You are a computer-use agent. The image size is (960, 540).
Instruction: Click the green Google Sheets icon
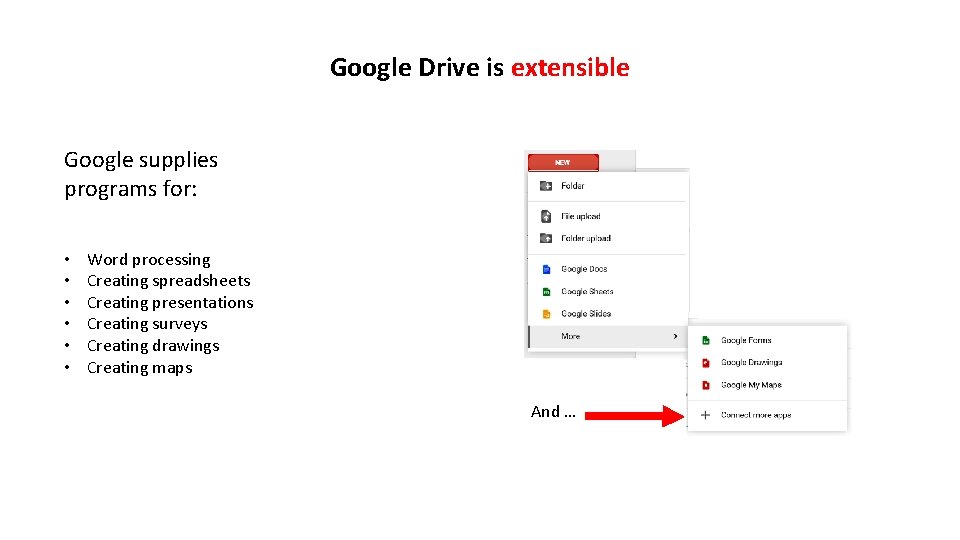tap(546, 292)
